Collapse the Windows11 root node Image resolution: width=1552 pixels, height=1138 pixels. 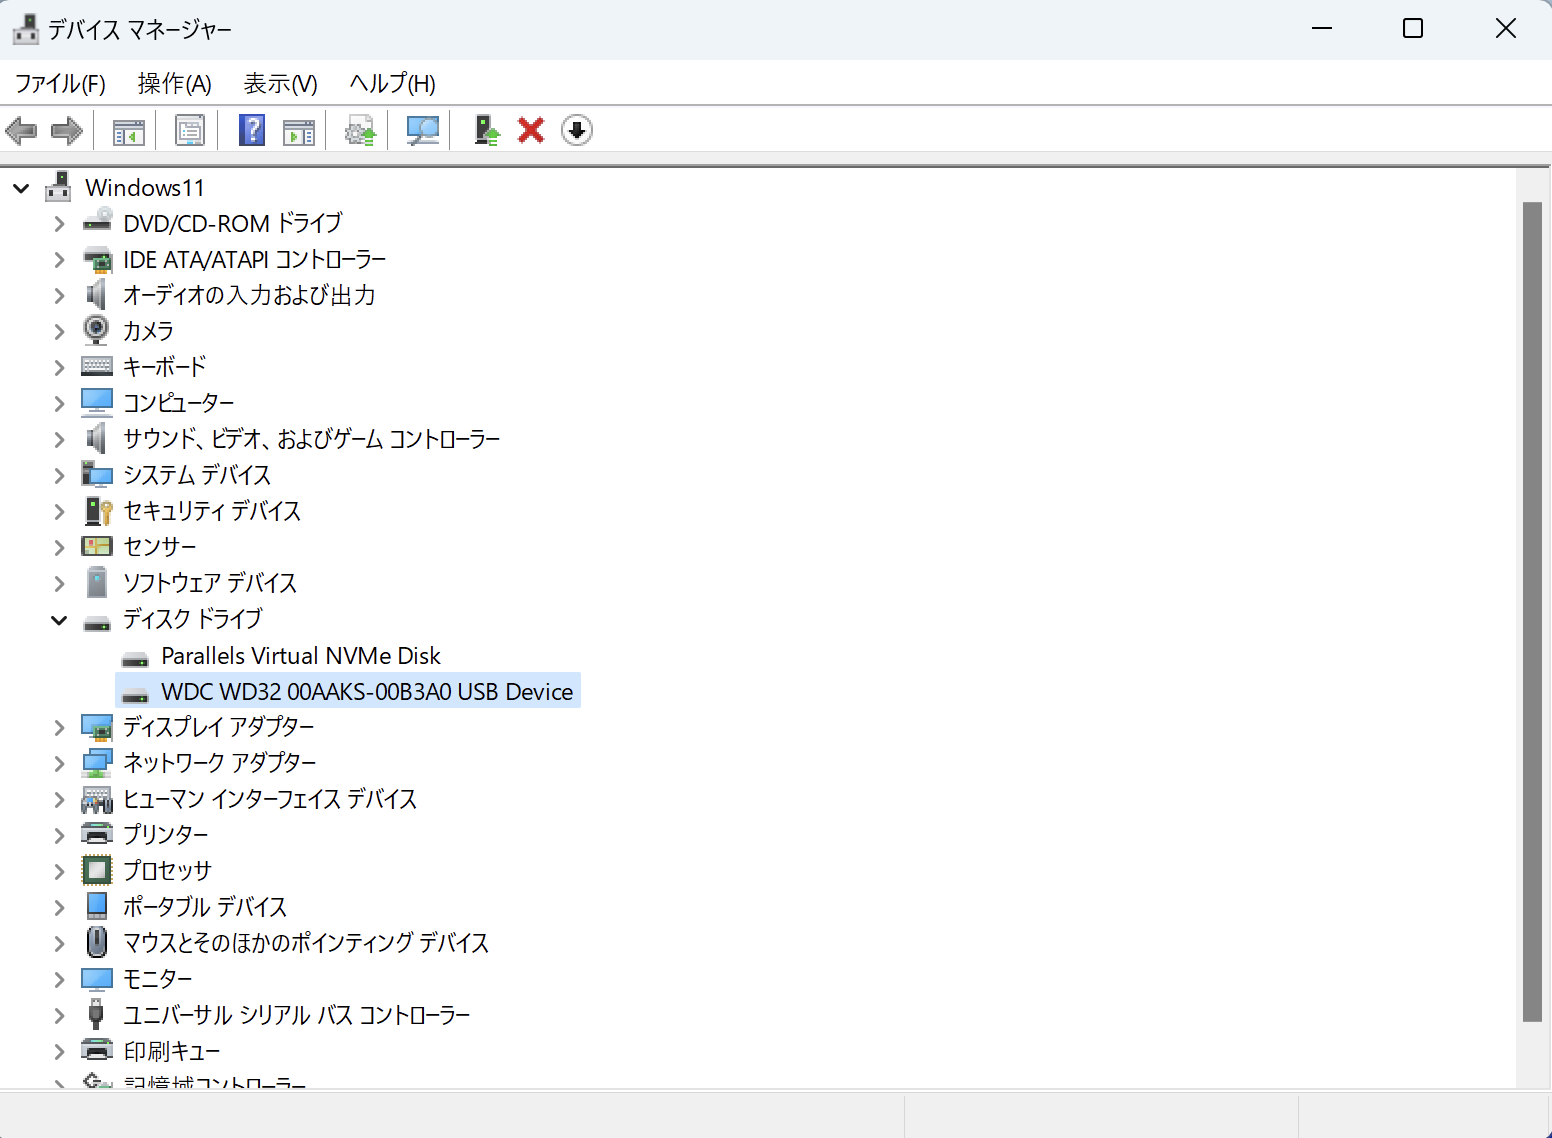(x=21, y=188)
